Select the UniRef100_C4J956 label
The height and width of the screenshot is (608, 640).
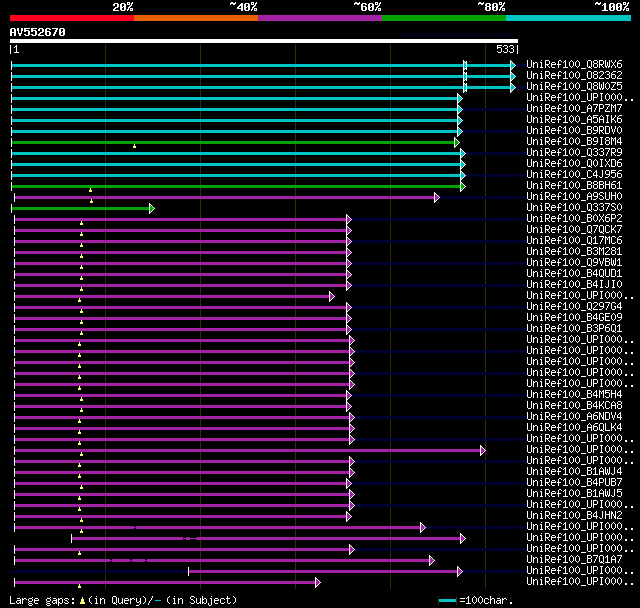click(x=574, y=175)
